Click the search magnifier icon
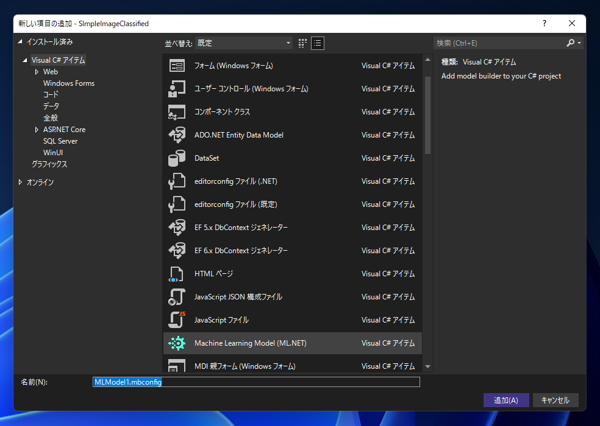The image size is (600, 426). (x=570, y=43)
